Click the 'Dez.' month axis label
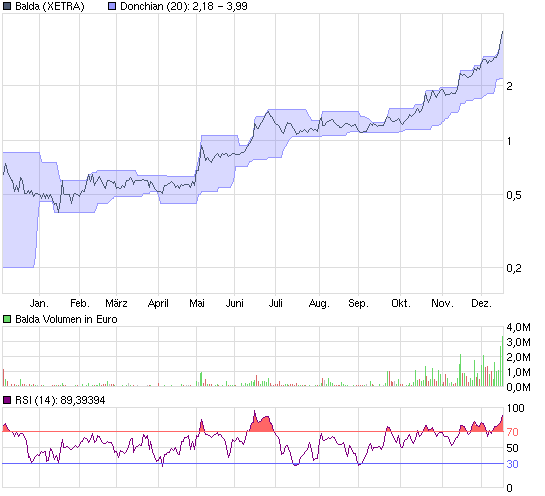 coord(482,303)
